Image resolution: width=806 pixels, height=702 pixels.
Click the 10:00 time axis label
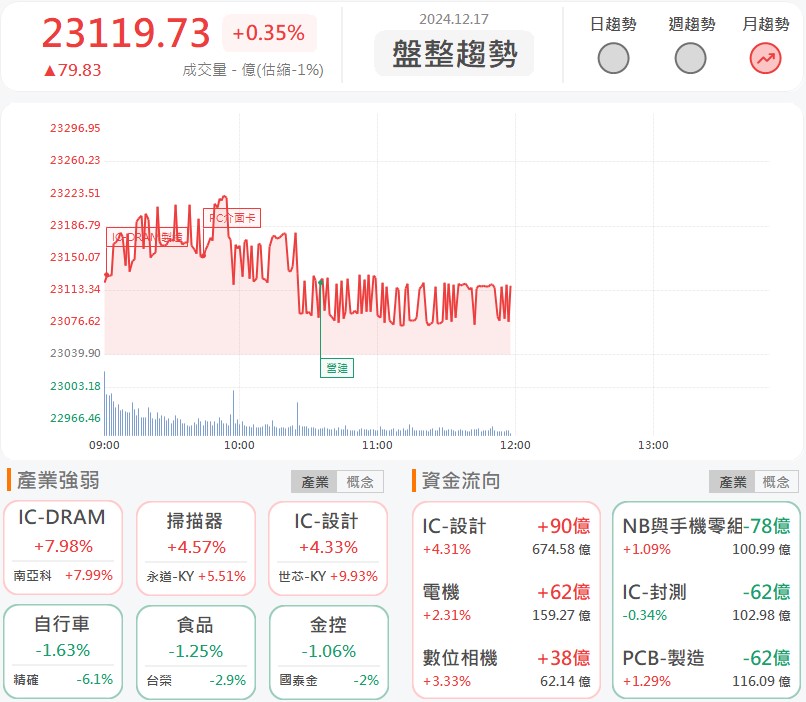coord(239,445)
